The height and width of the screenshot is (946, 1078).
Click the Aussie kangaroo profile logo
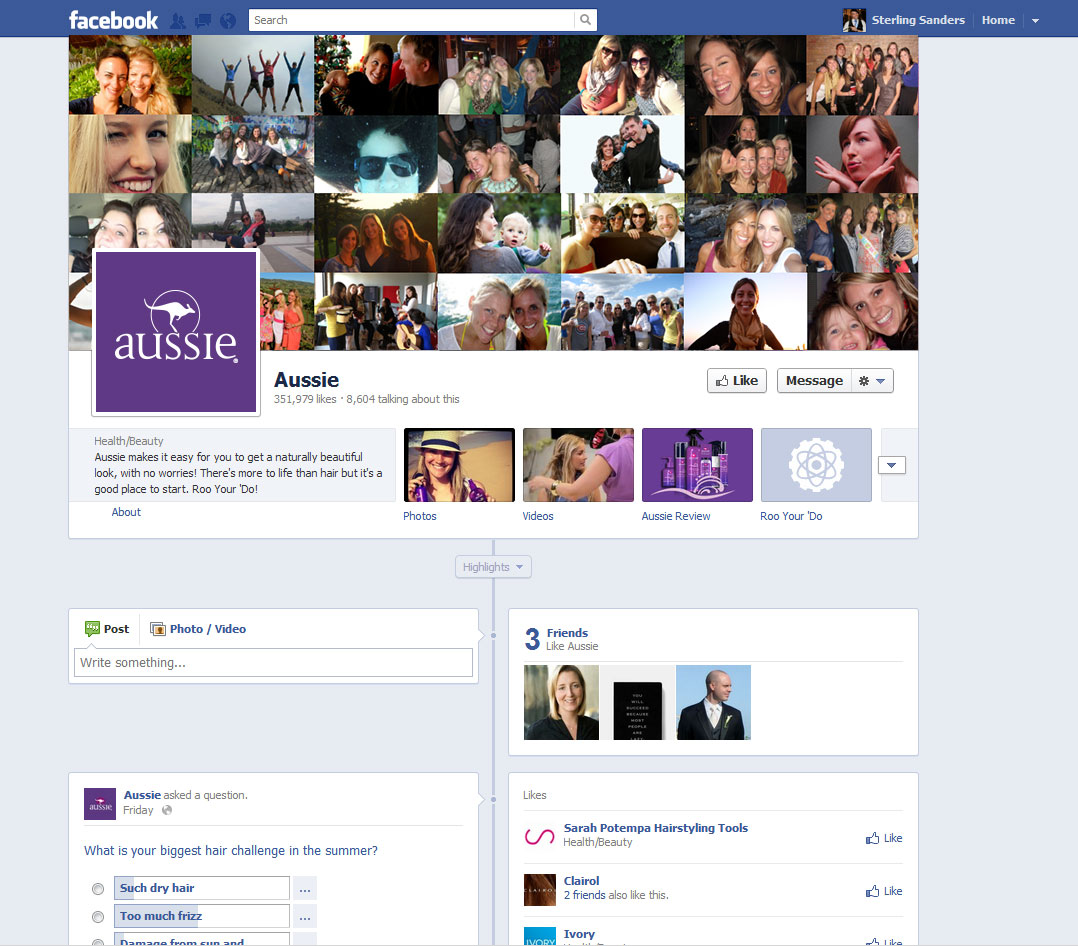(176, 332)
